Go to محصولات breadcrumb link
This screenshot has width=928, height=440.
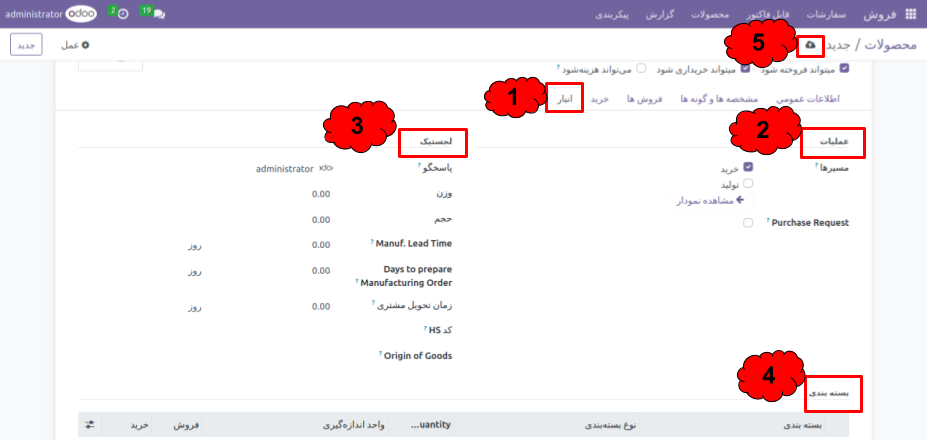click(x=891, y=45)
